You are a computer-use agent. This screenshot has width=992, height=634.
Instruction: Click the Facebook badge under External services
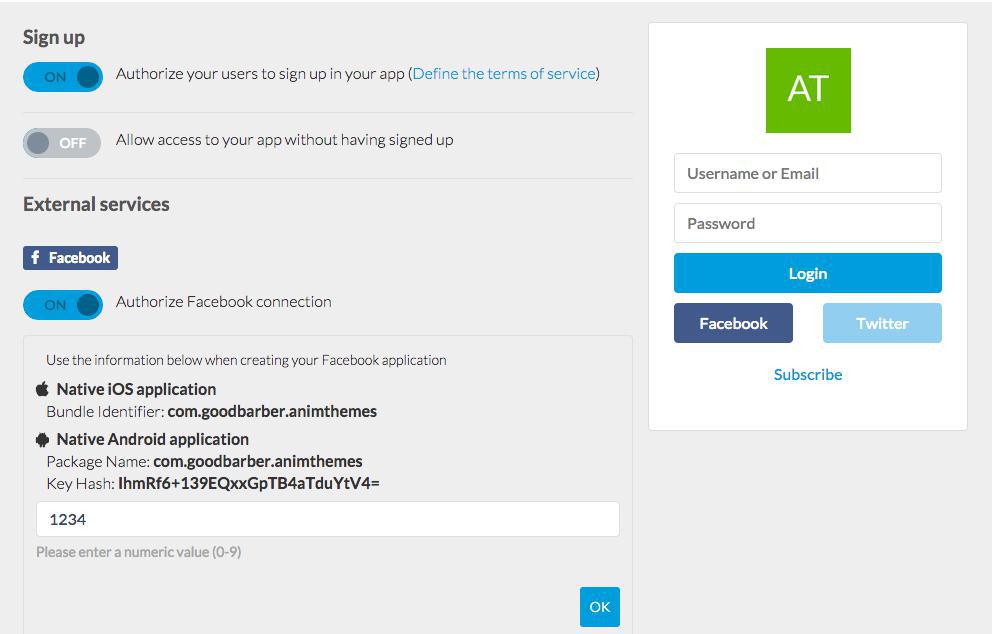(x=70, y=258)
